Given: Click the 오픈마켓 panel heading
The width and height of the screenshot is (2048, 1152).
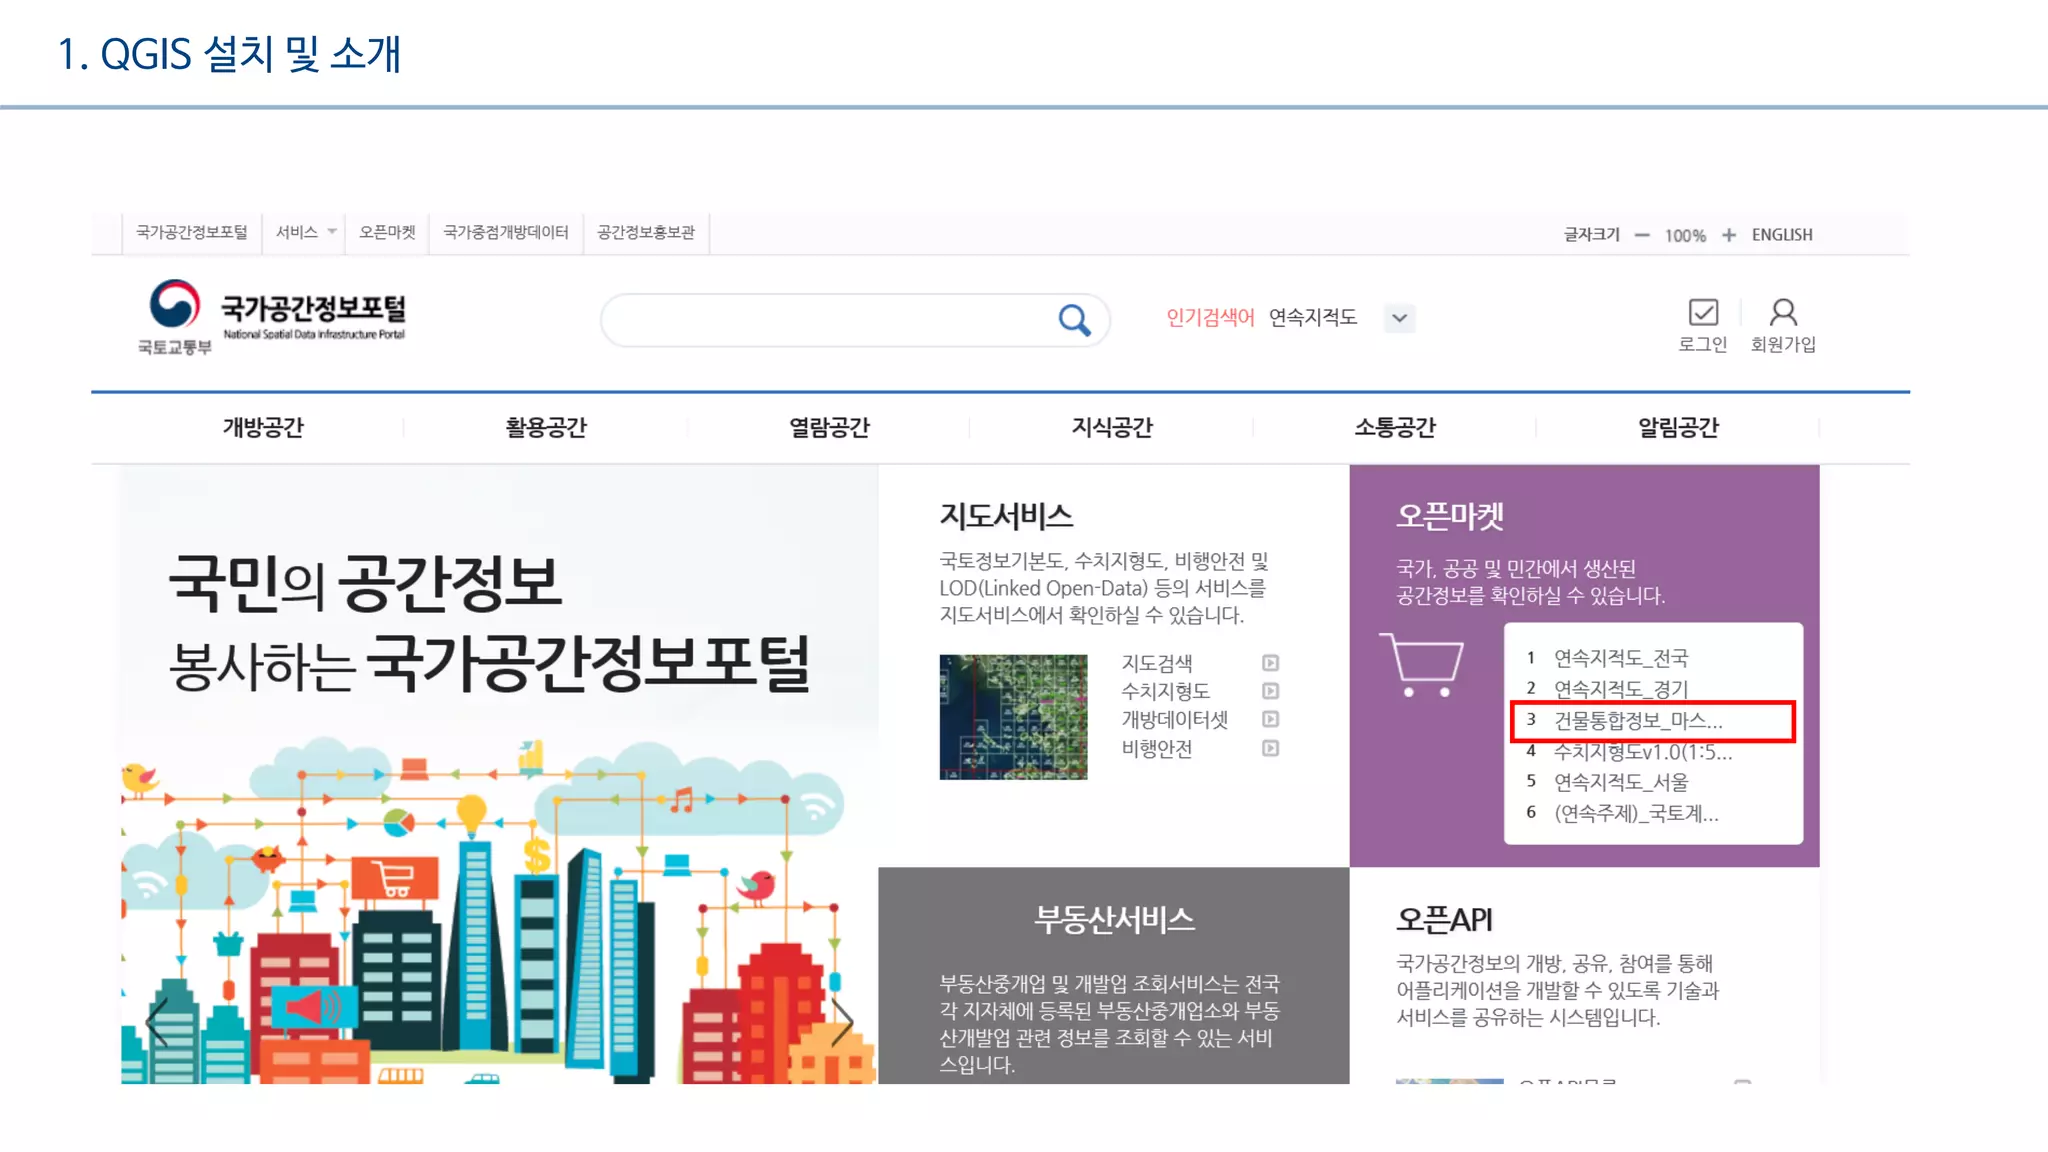Looking at the screenshot, I should 1450,516.
